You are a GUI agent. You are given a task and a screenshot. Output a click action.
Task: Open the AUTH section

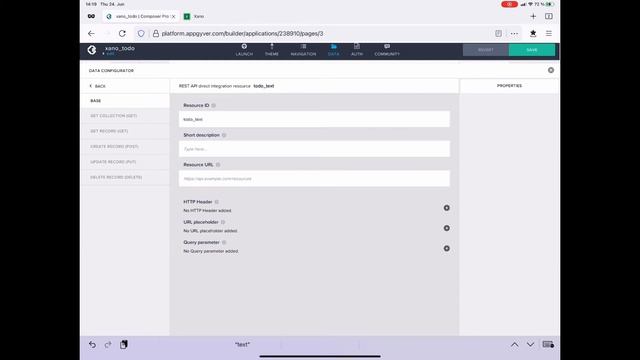[357, 50]
